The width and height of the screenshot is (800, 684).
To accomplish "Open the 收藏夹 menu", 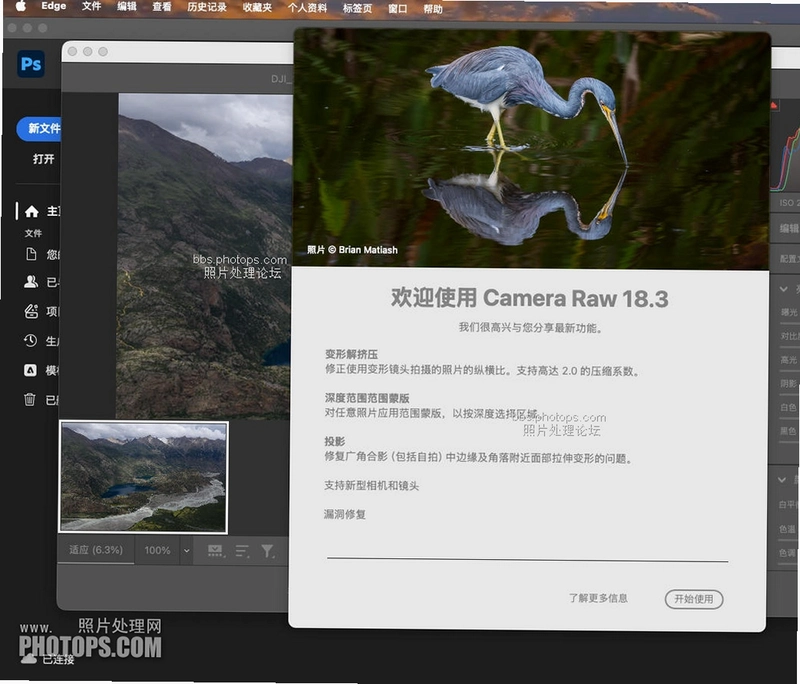I will coord(257,8).
